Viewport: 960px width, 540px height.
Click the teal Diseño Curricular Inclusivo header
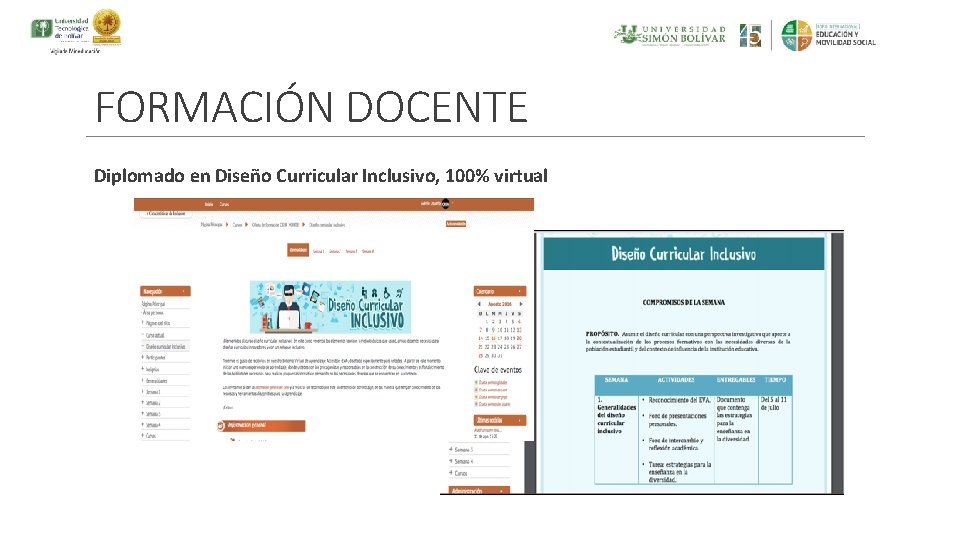[683, 253]
